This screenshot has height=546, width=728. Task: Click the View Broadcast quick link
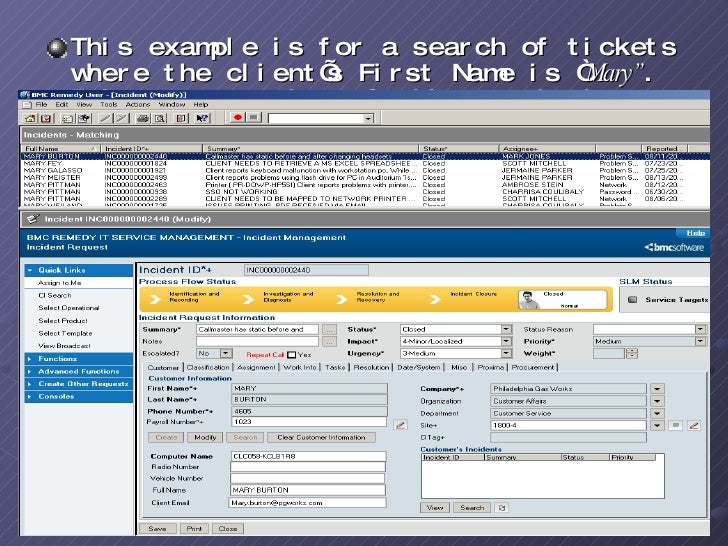pos(64,346)
